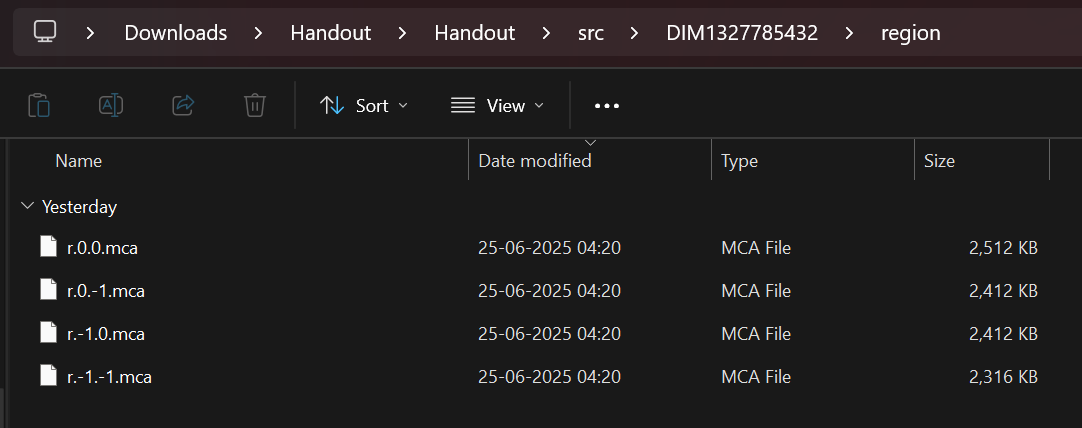This screenshot has height=428, width=1082.
Task: Go to the src breadcrumb folder
Action: [591, 32]
